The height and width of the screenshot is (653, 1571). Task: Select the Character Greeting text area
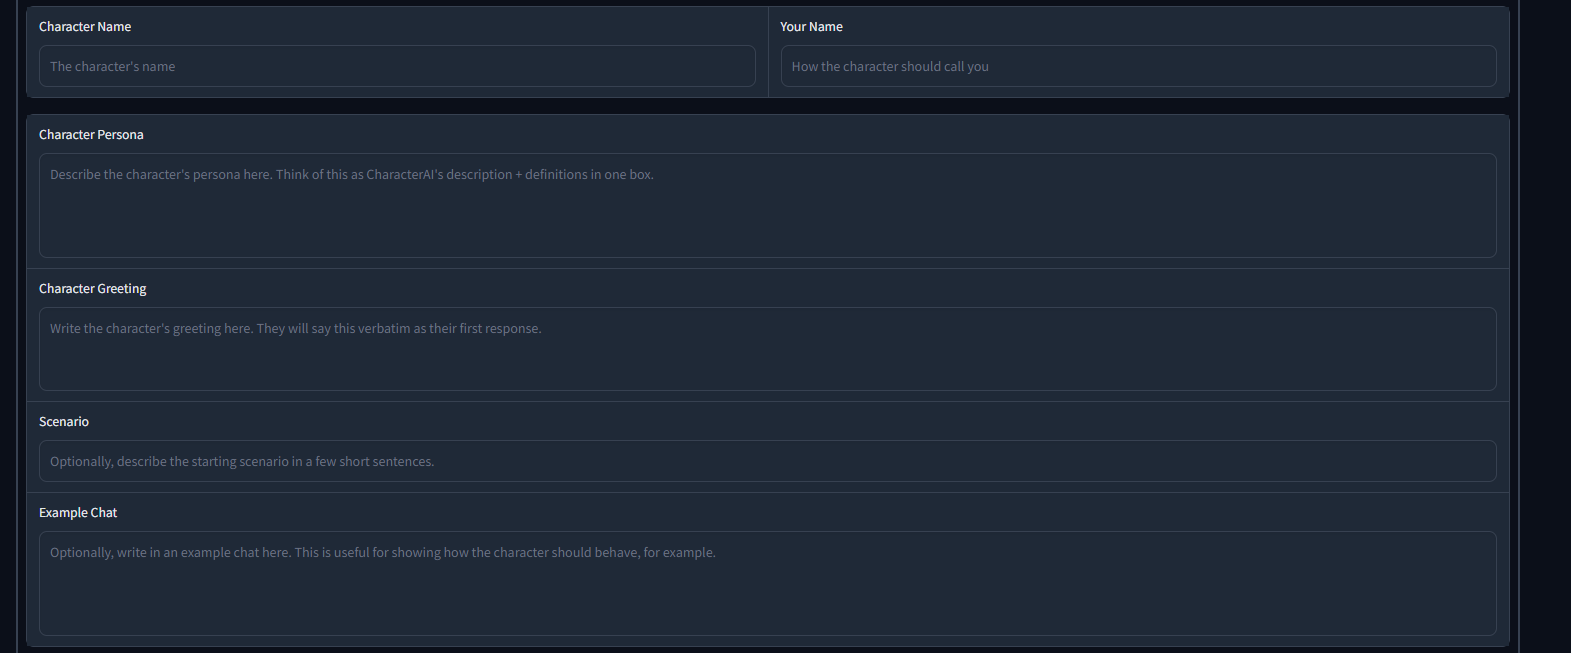tap(768, 349)
